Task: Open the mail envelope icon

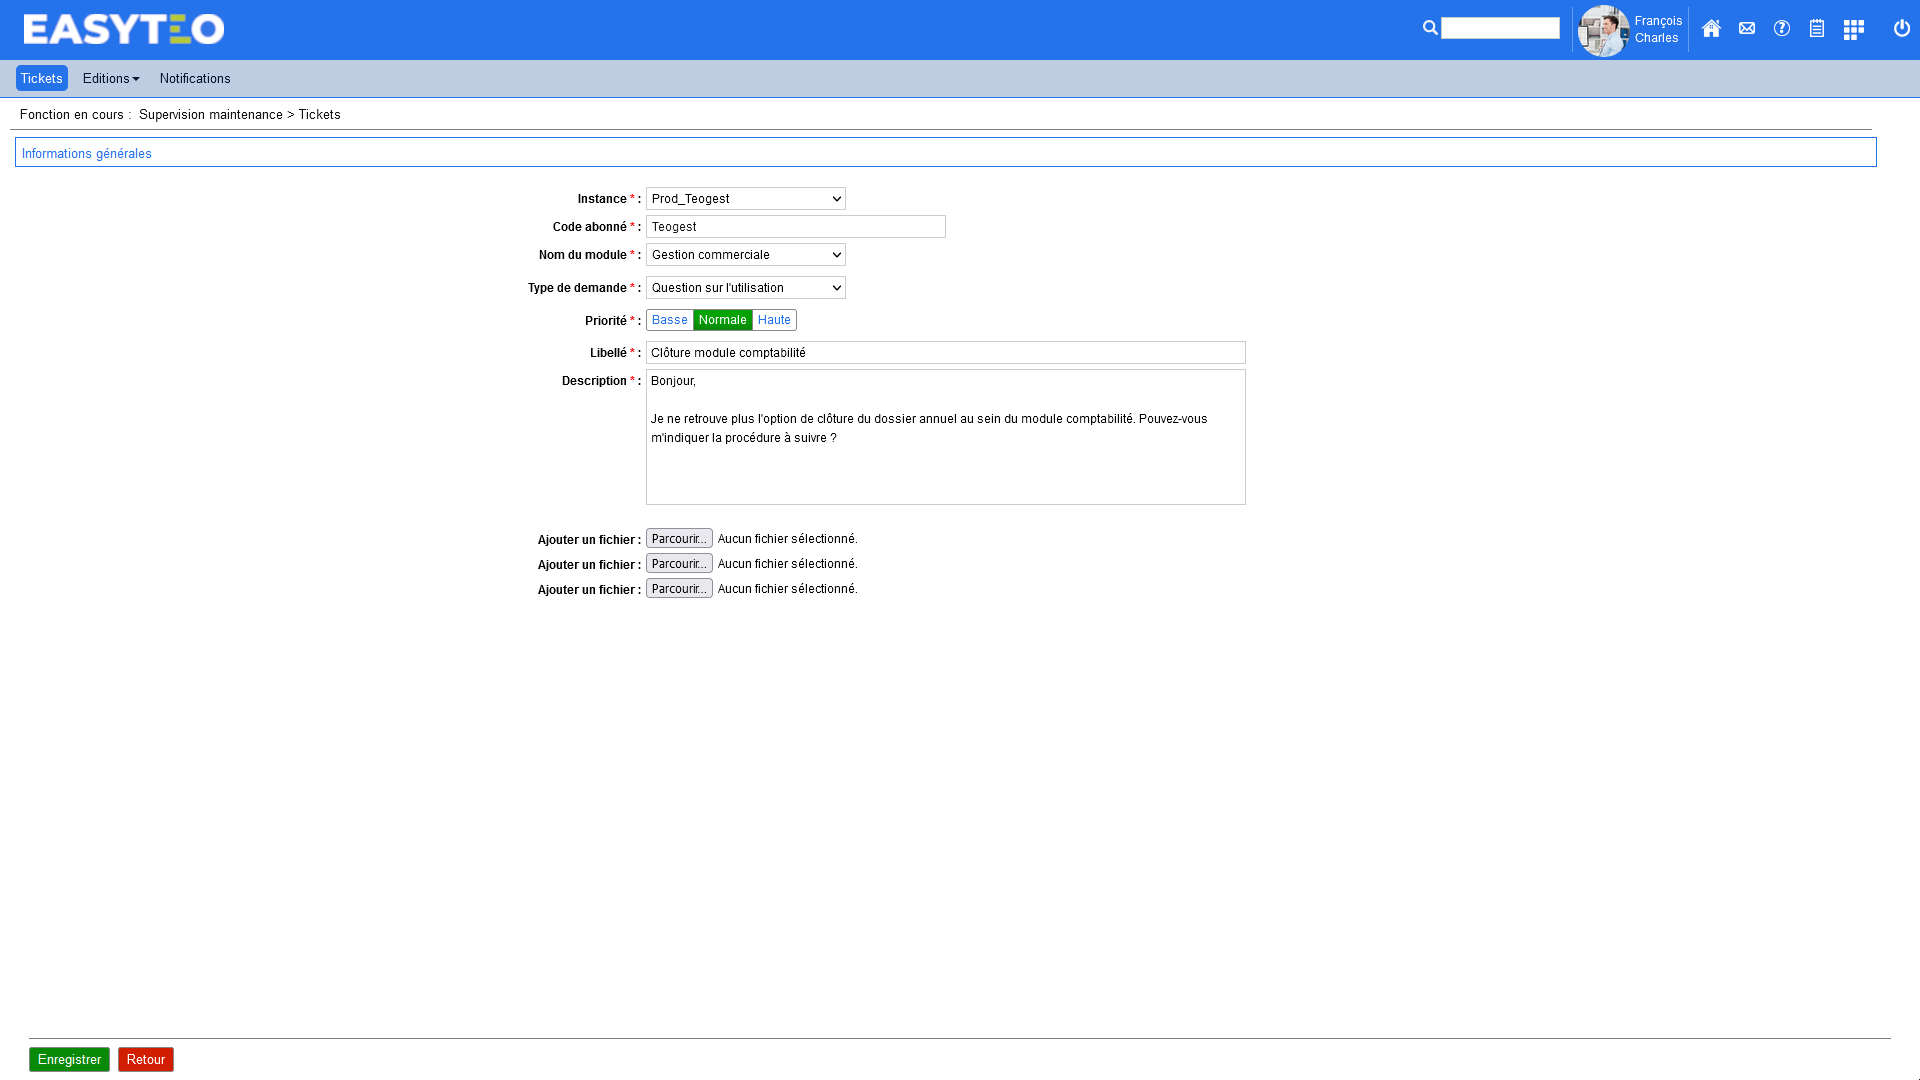Action: [x=1747, y=29]
